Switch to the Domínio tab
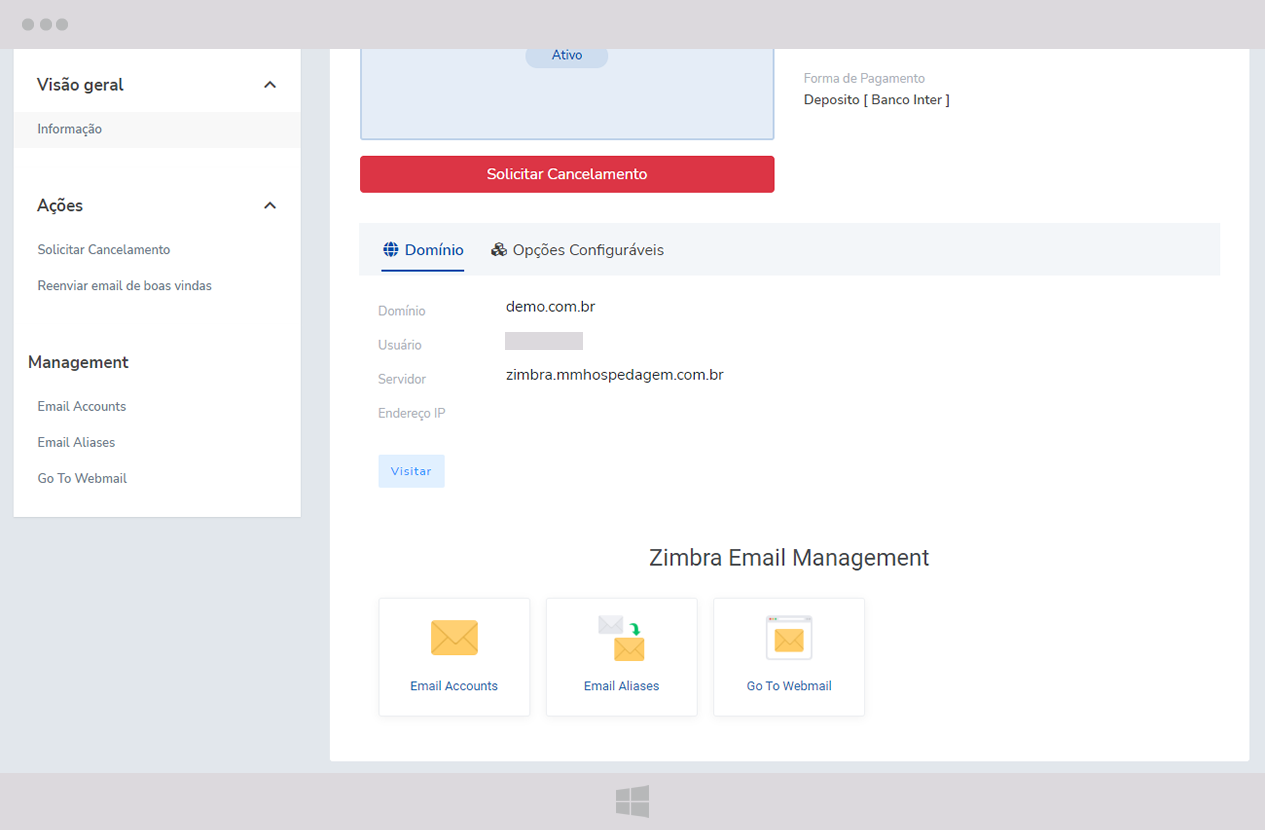The height and width of the screenshot is (830, 1265). tap(423, 250)
